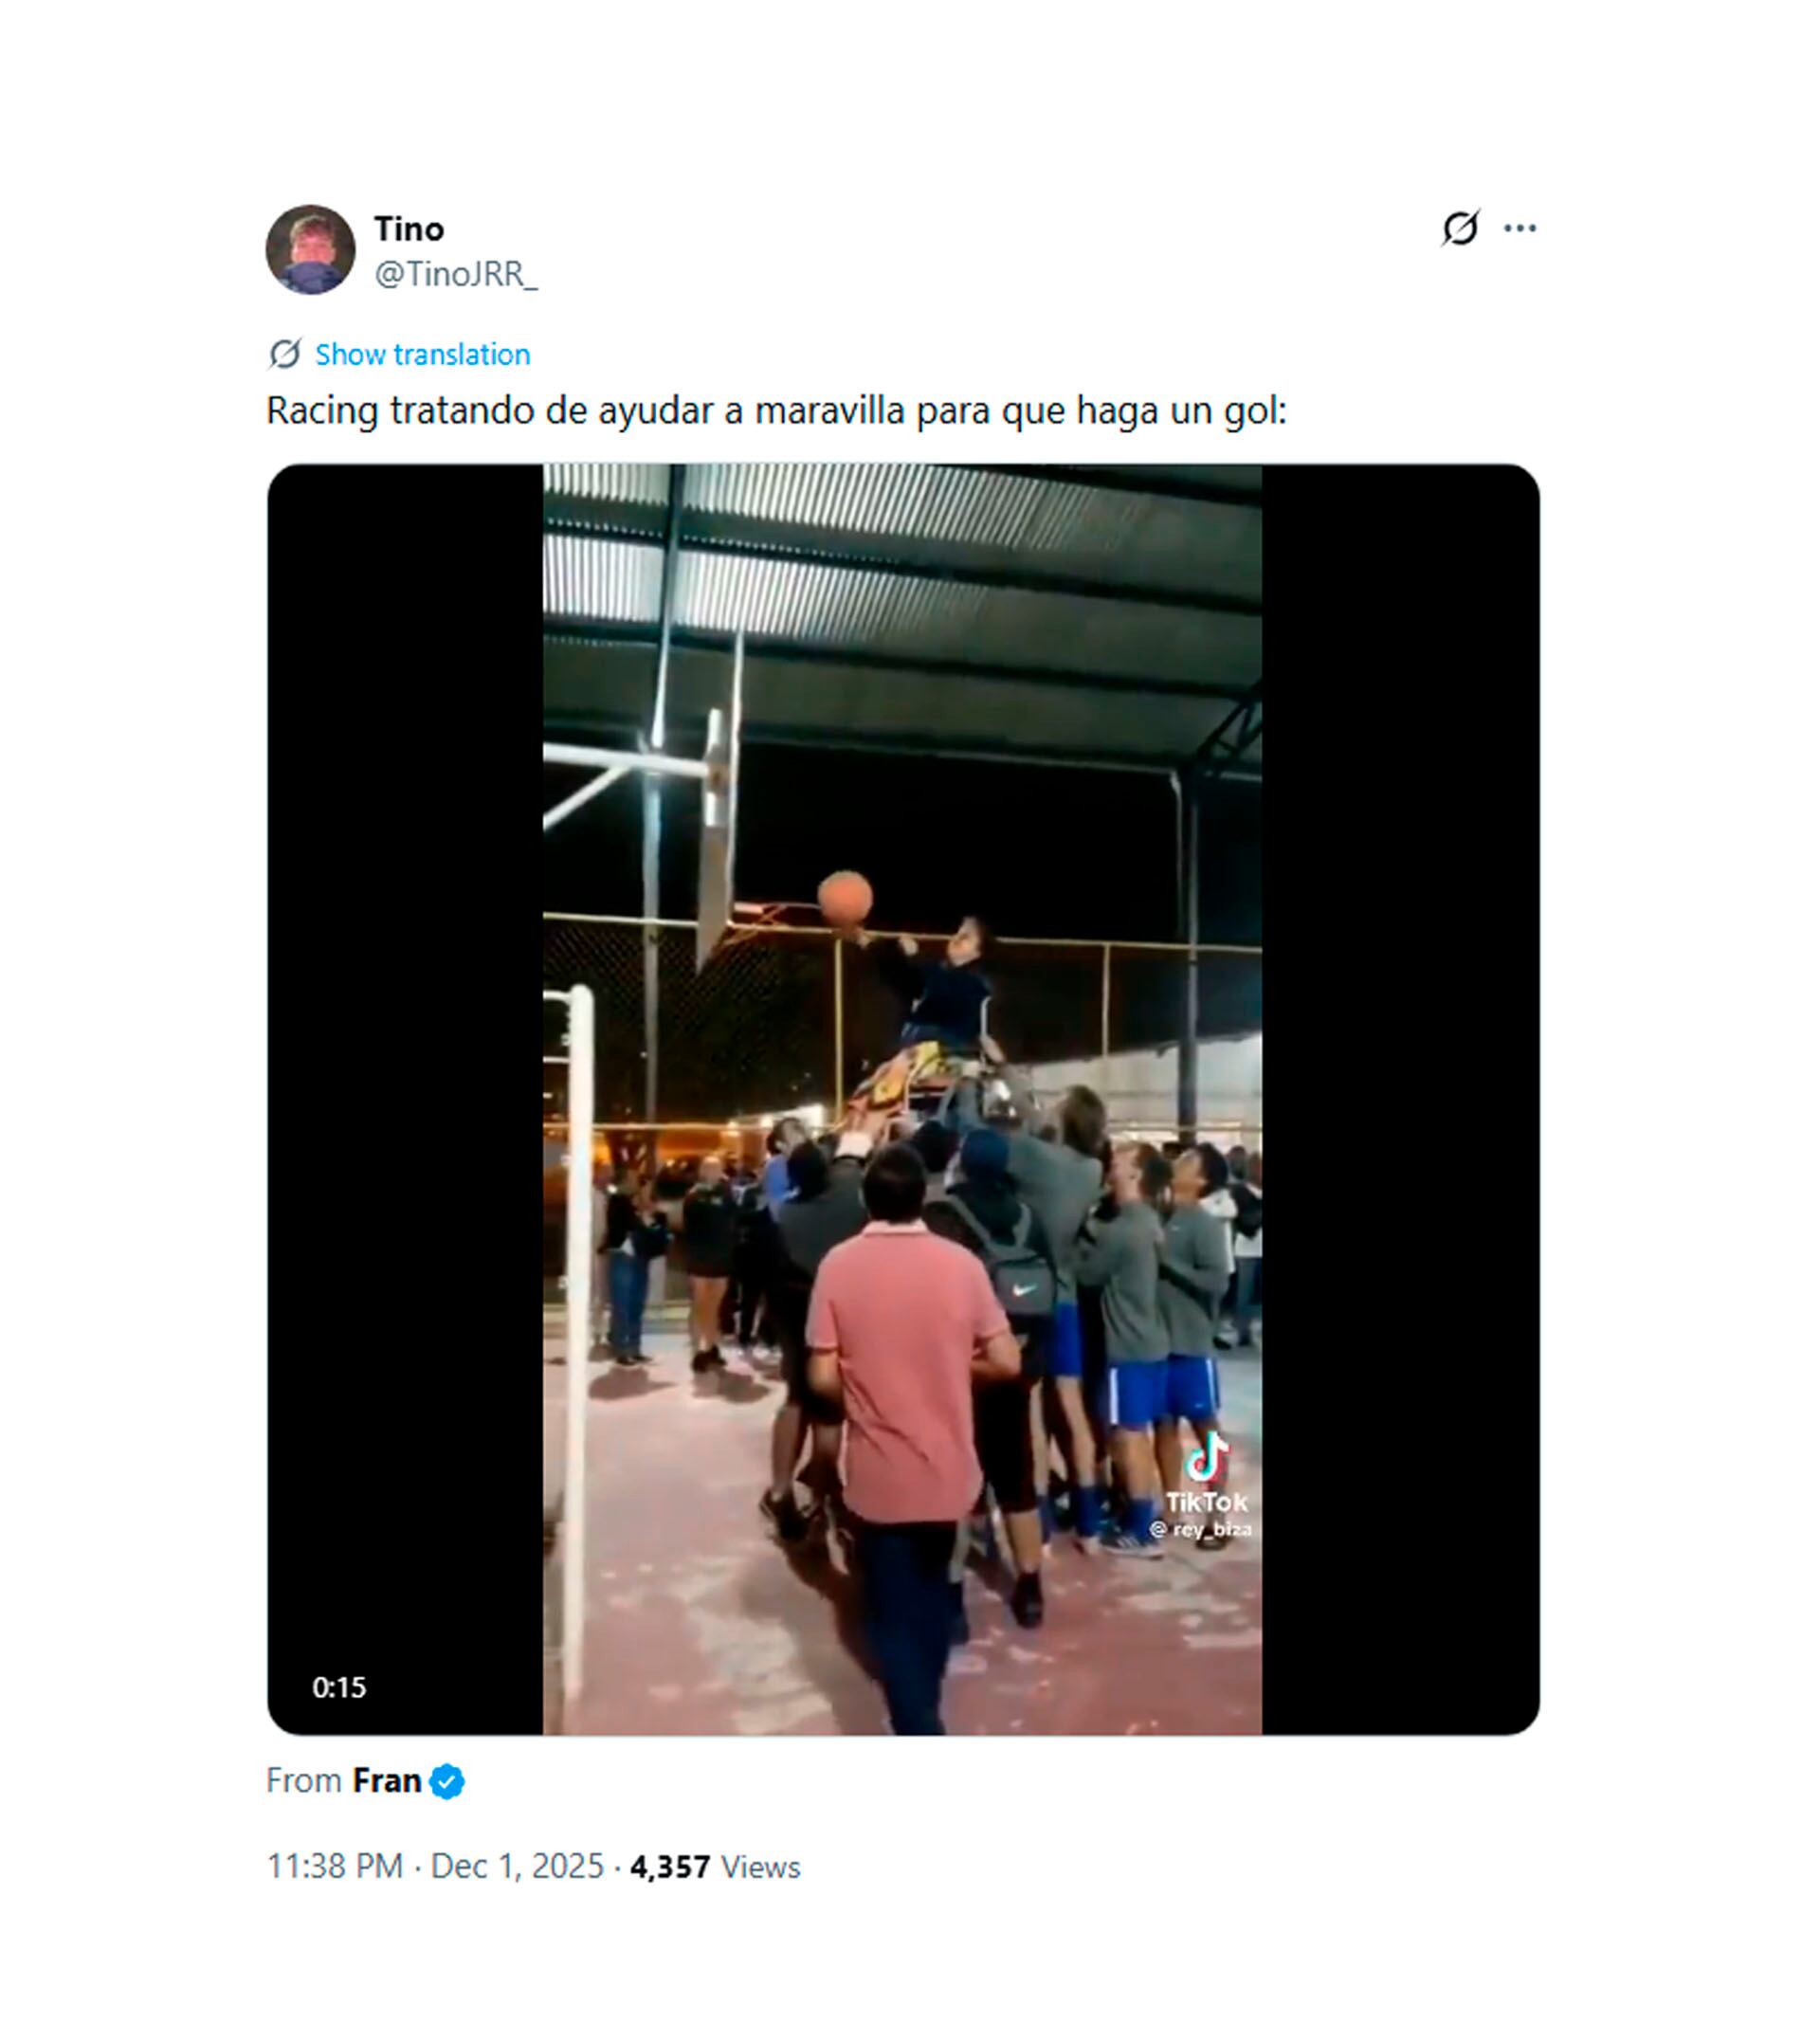
Task: Click Fran's blue verified badge
Action: point(447,1782)
